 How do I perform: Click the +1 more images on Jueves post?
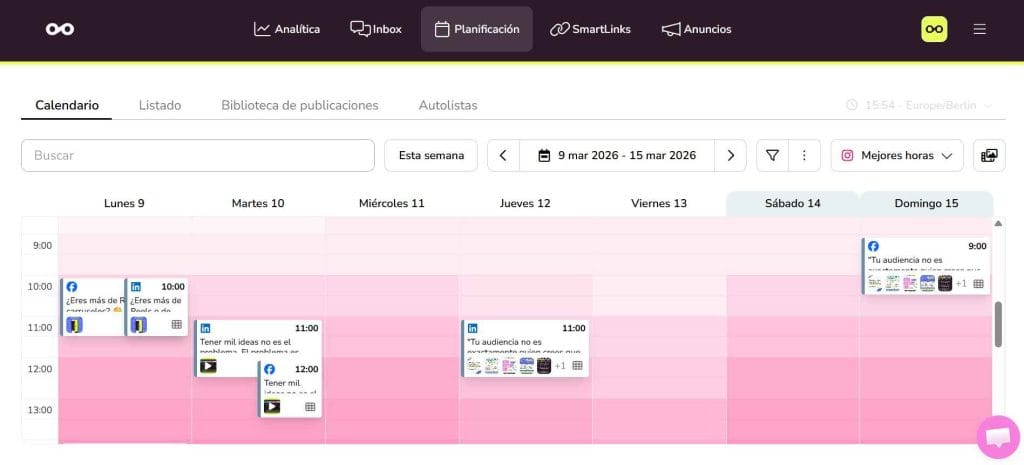pos(560,366)
